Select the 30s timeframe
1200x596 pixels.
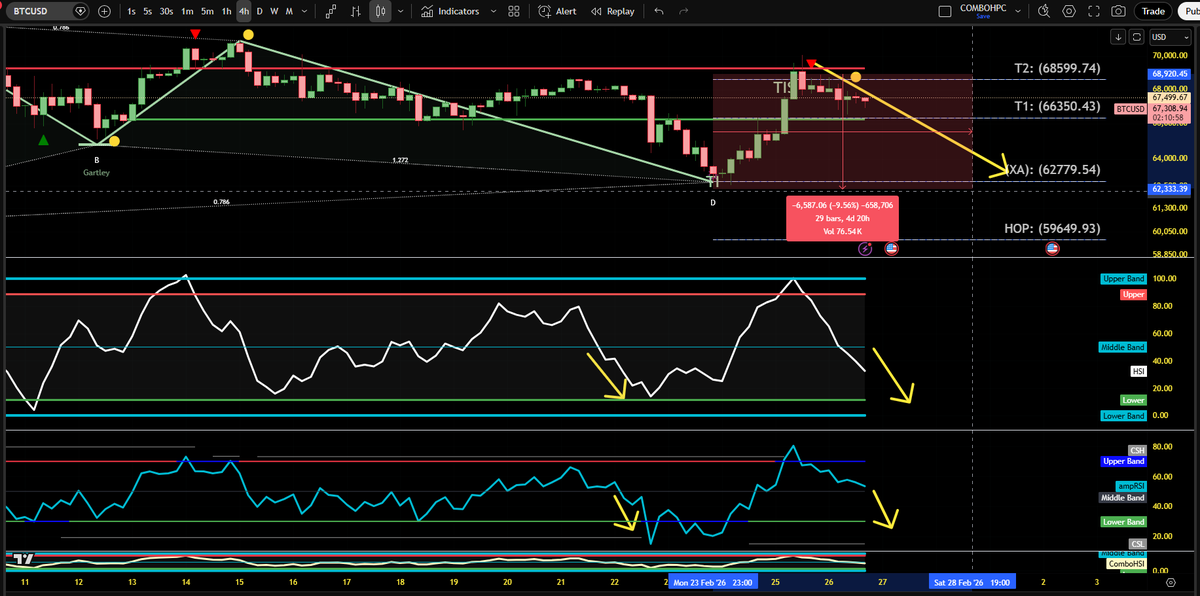167,11
